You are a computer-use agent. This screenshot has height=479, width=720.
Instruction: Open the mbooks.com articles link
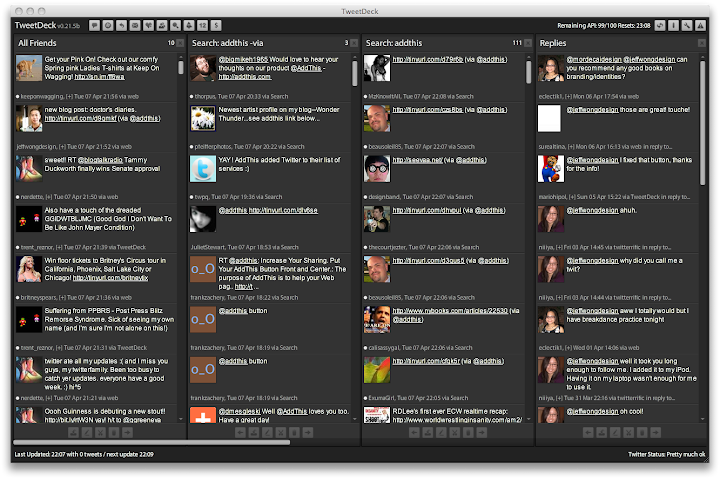(450, 311)
